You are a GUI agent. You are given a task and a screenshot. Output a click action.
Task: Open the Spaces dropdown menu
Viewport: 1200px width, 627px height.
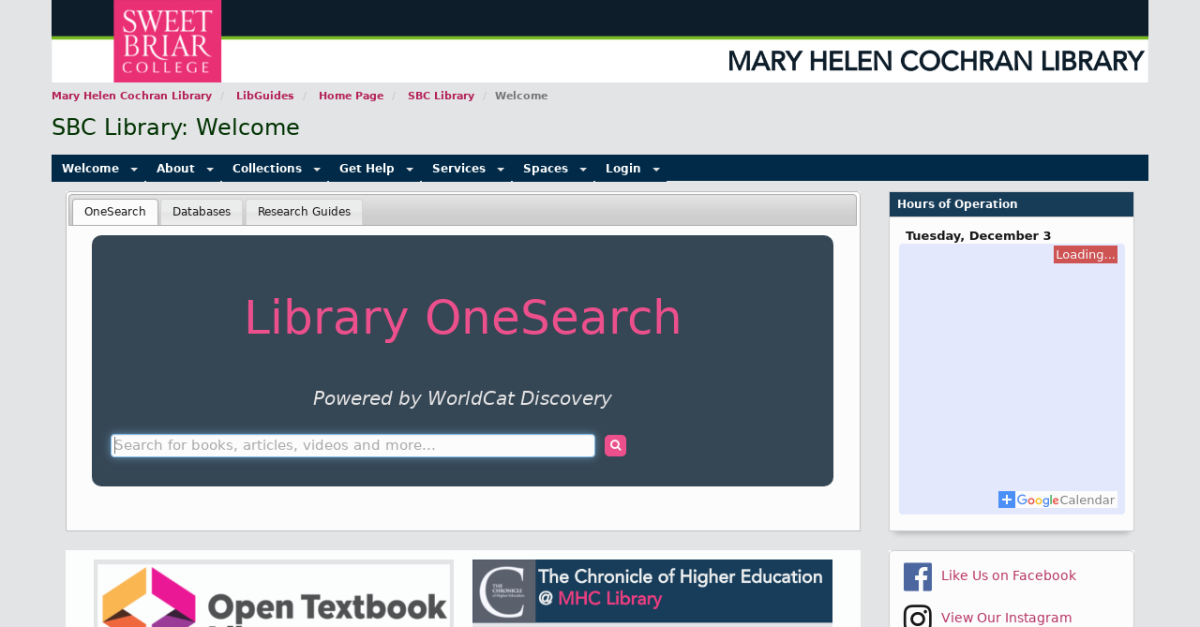point(554,169)
